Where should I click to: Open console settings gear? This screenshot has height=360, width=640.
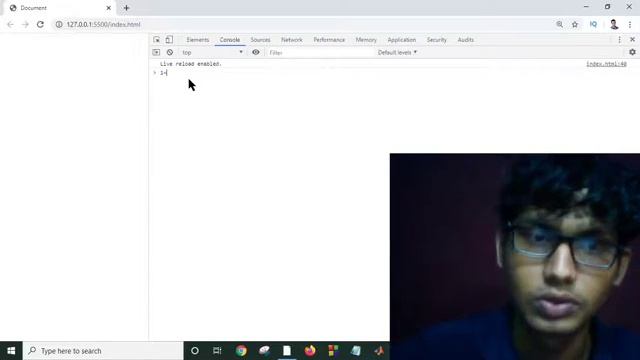click(632, 52)
